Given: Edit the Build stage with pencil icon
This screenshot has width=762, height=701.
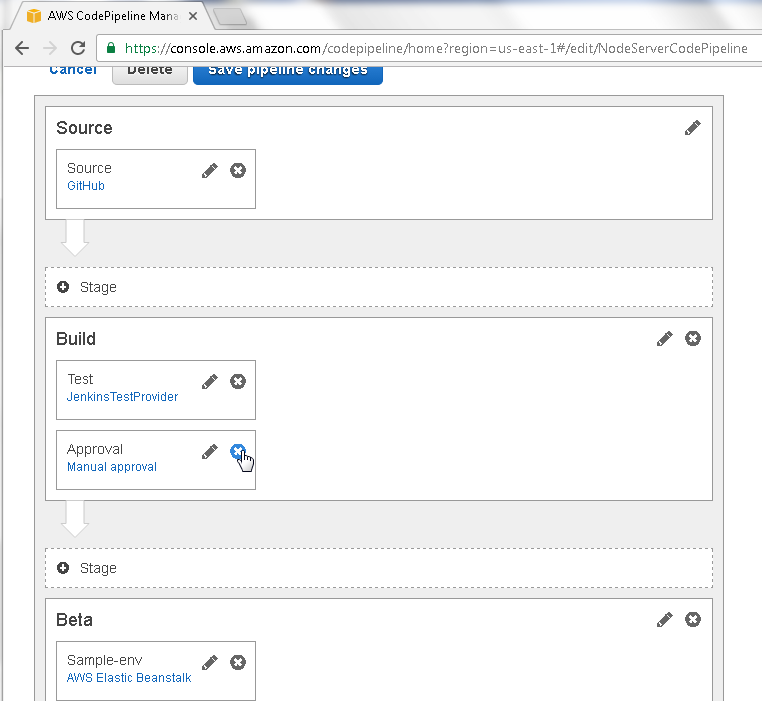Looking at the screenshot, I should pyautogui.click(x=665, y=338).
